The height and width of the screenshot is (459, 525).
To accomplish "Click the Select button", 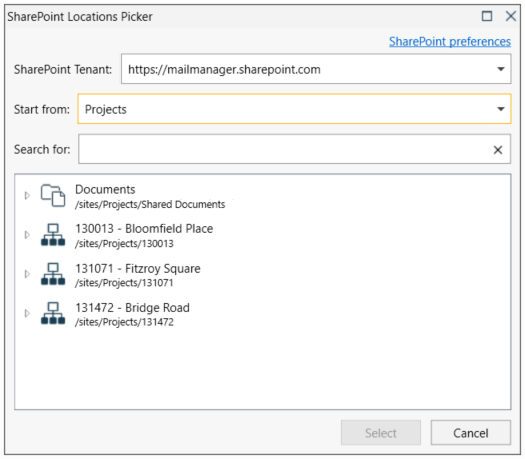I will click(381, 433).
